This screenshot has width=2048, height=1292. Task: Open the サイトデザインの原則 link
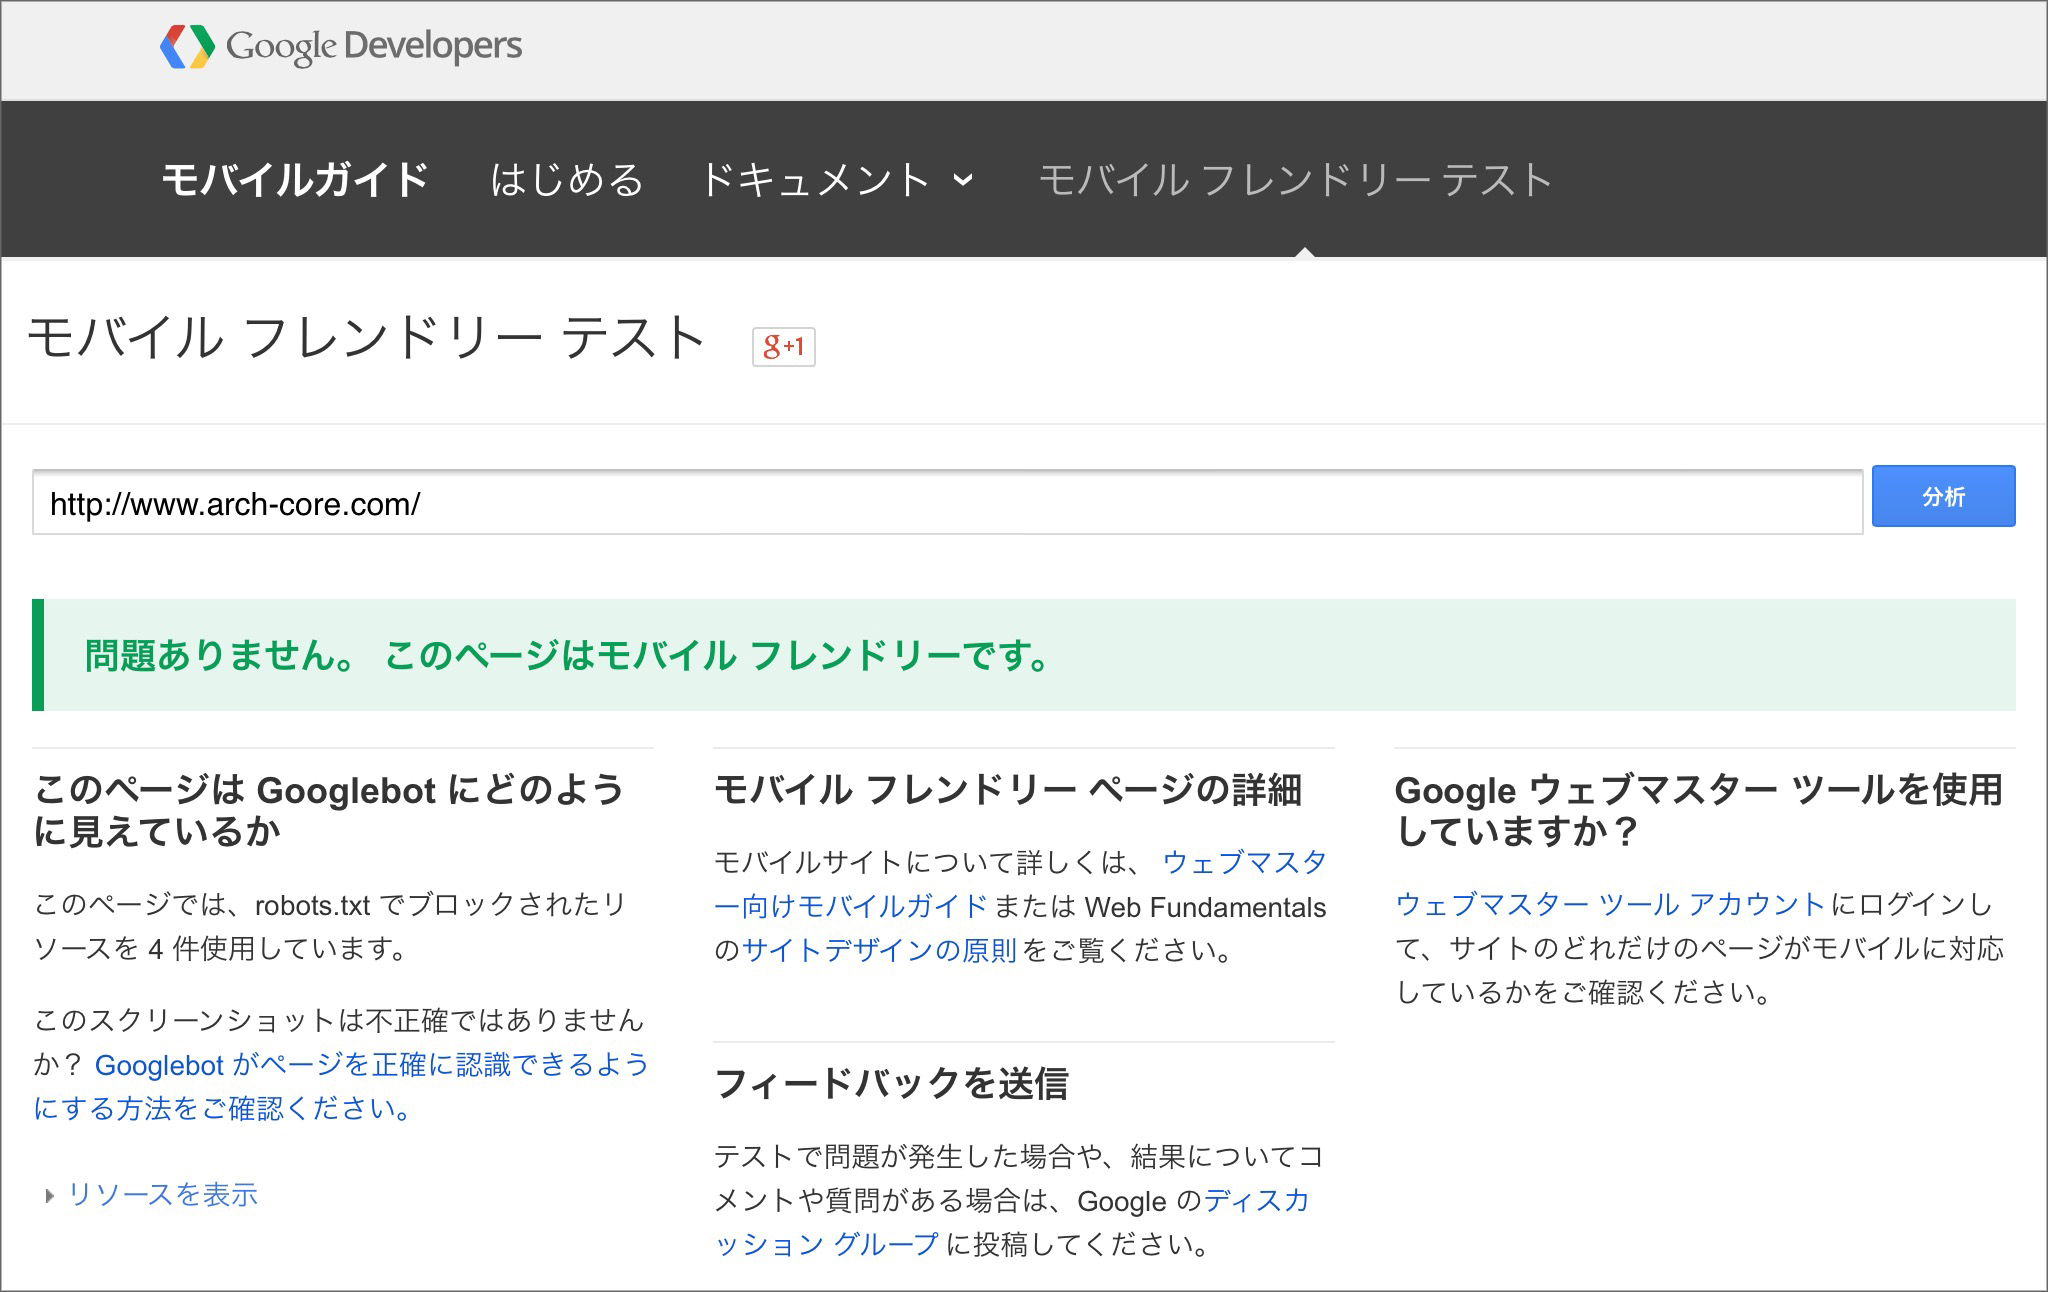[879, 949]
